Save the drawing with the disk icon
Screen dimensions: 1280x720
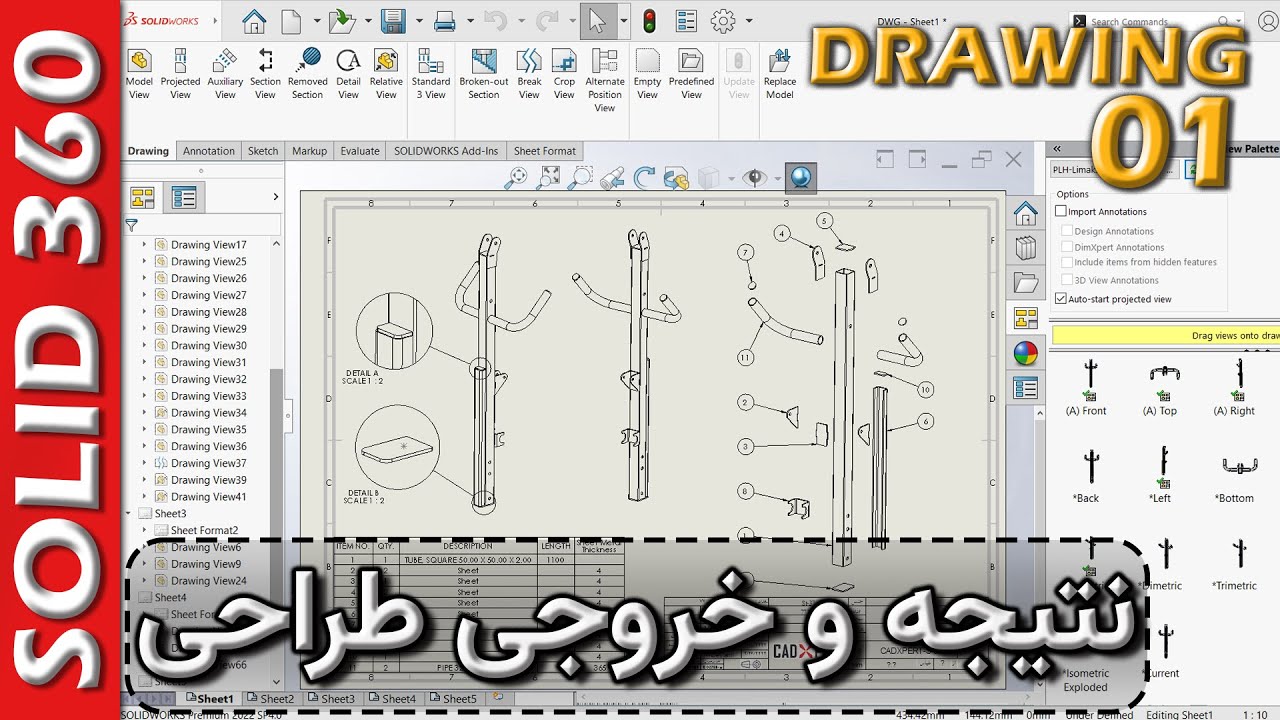click(393, 21)
